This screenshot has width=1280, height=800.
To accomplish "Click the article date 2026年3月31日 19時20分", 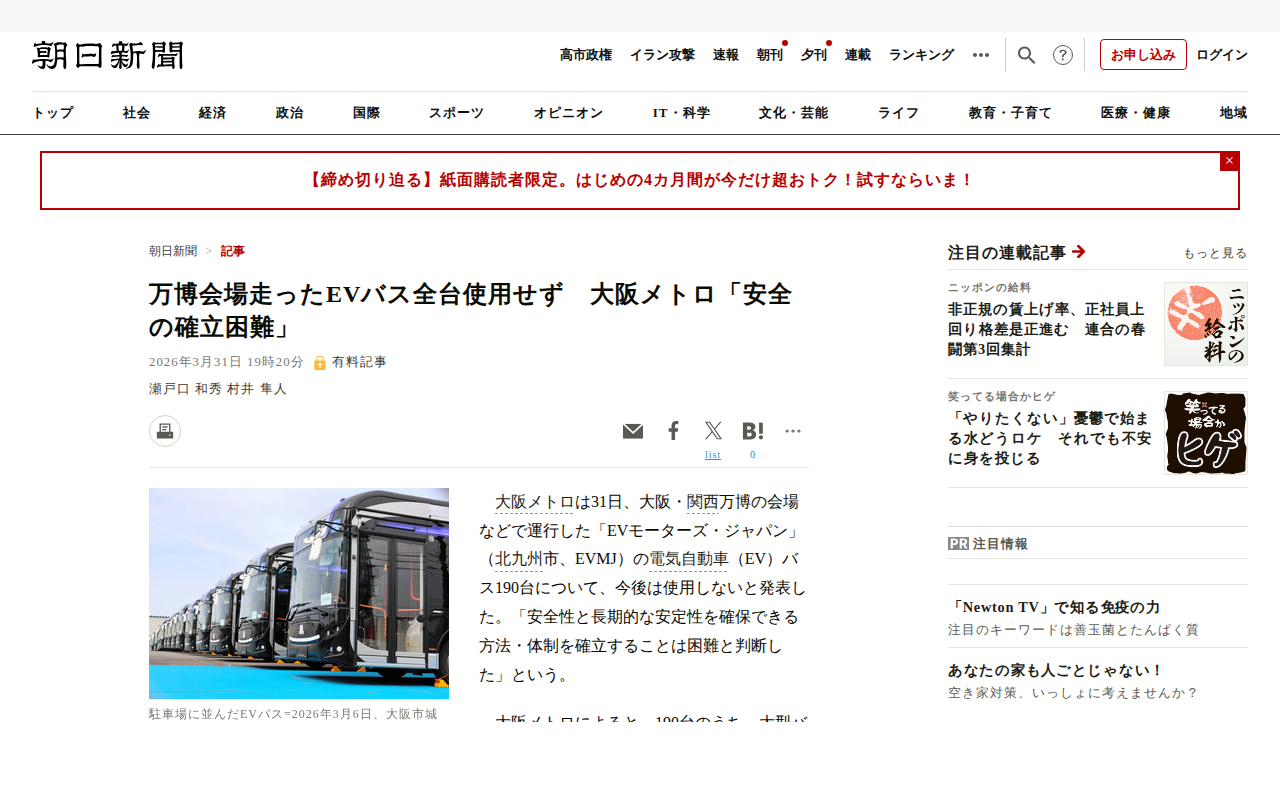I will [x=226, y=362].
